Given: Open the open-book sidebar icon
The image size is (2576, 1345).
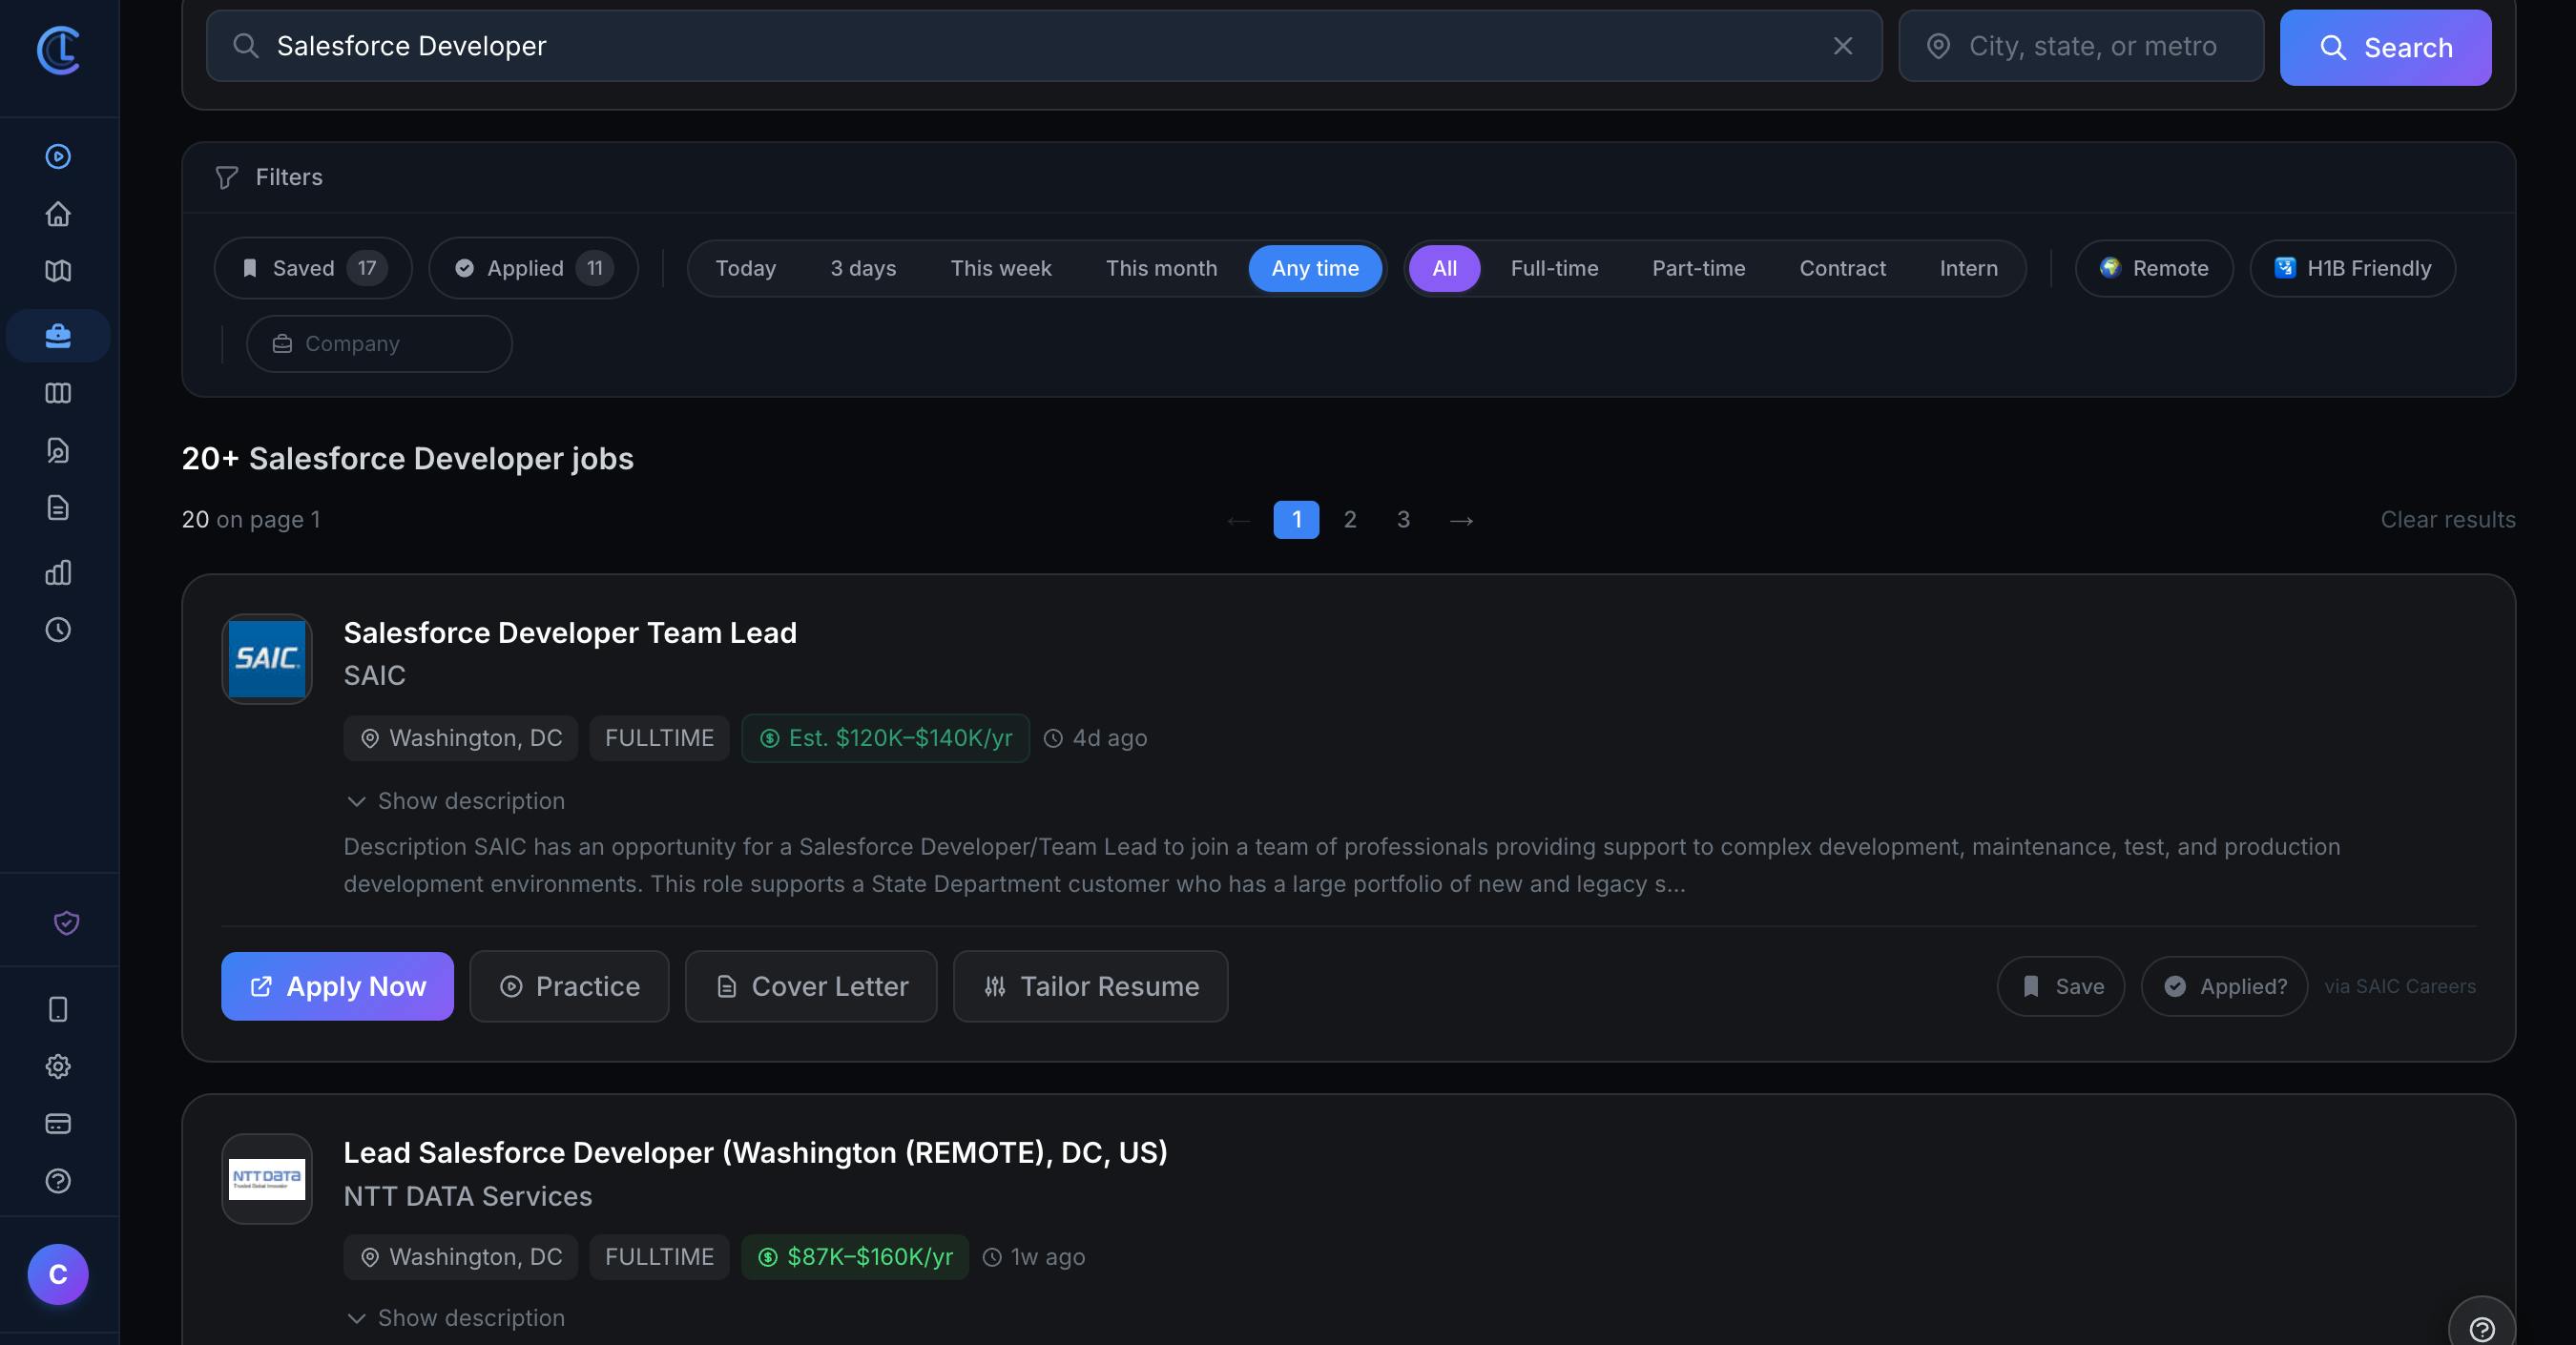Looking at the screenshot, I should coord(58,271).
